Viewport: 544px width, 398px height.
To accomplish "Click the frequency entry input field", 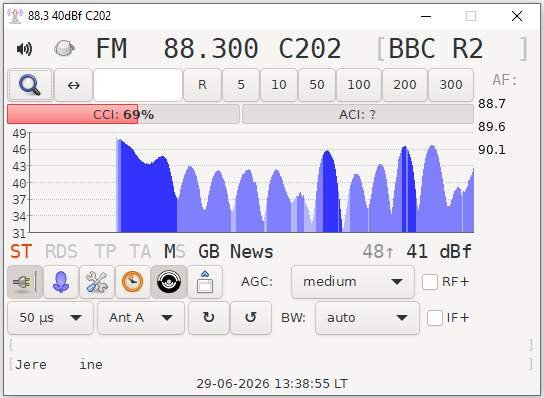I will 138,85.
